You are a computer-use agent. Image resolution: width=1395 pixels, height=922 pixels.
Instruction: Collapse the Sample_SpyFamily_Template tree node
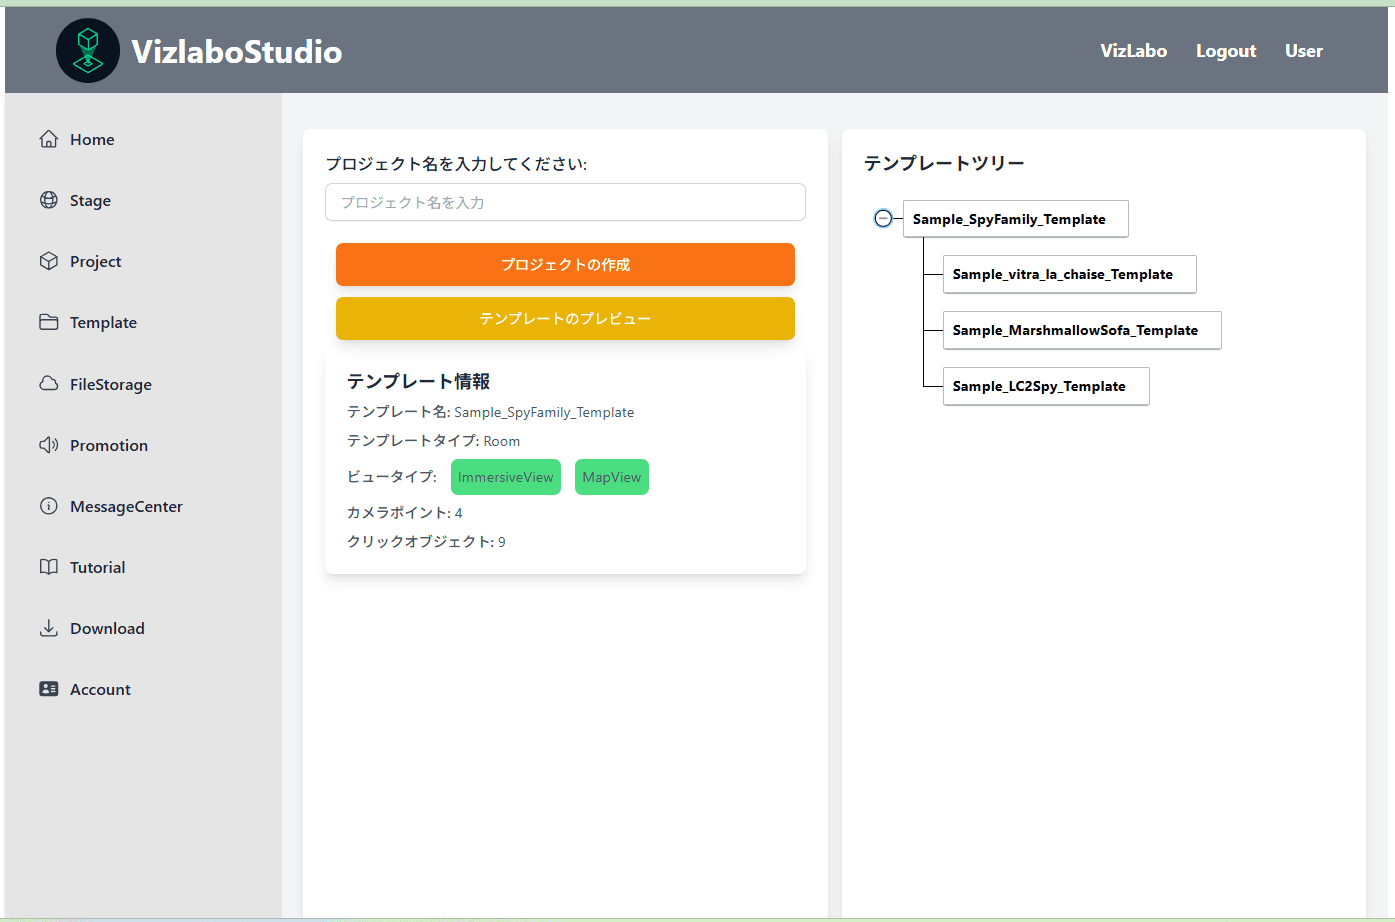click(x=883, y=219)
